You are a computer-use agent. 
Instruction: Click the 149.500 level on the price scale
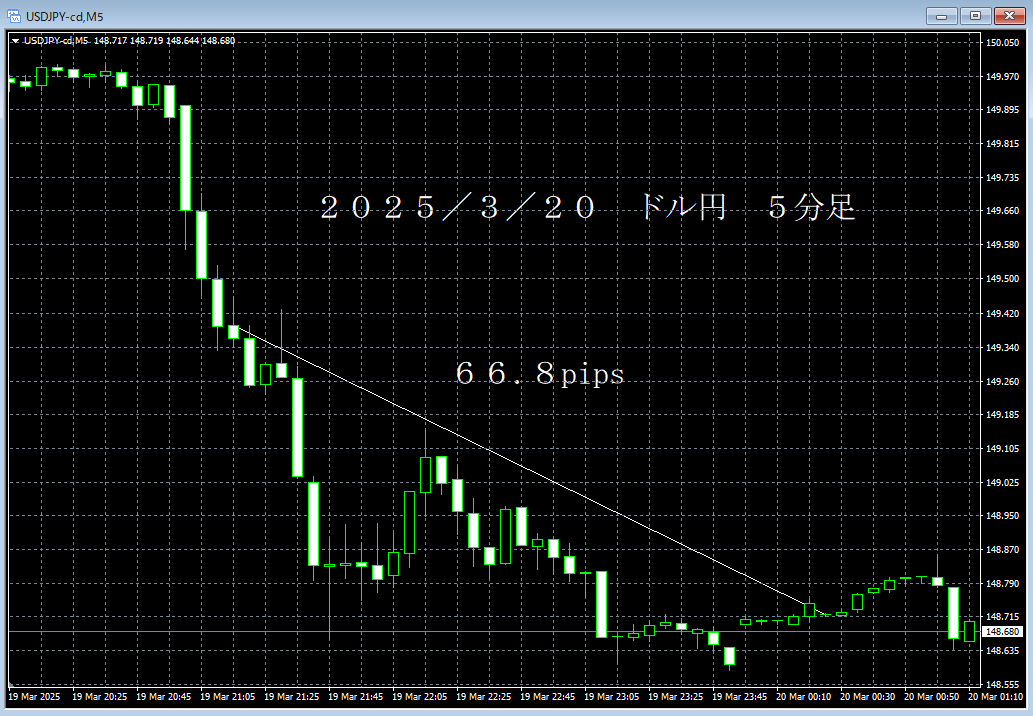pos(1003,278)
